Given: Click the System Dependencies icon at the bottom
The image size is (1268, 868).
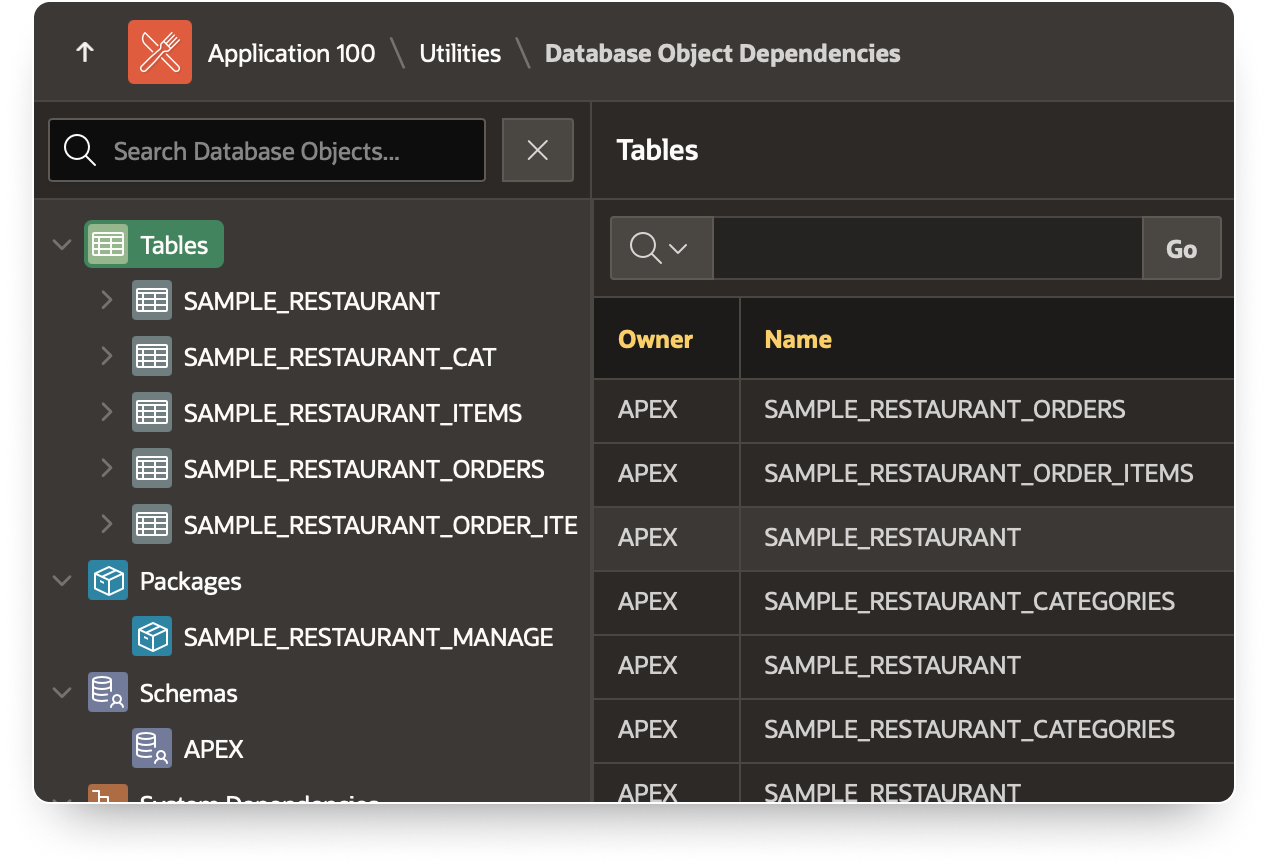Looking at the screenshot, I should pos(107,800).
